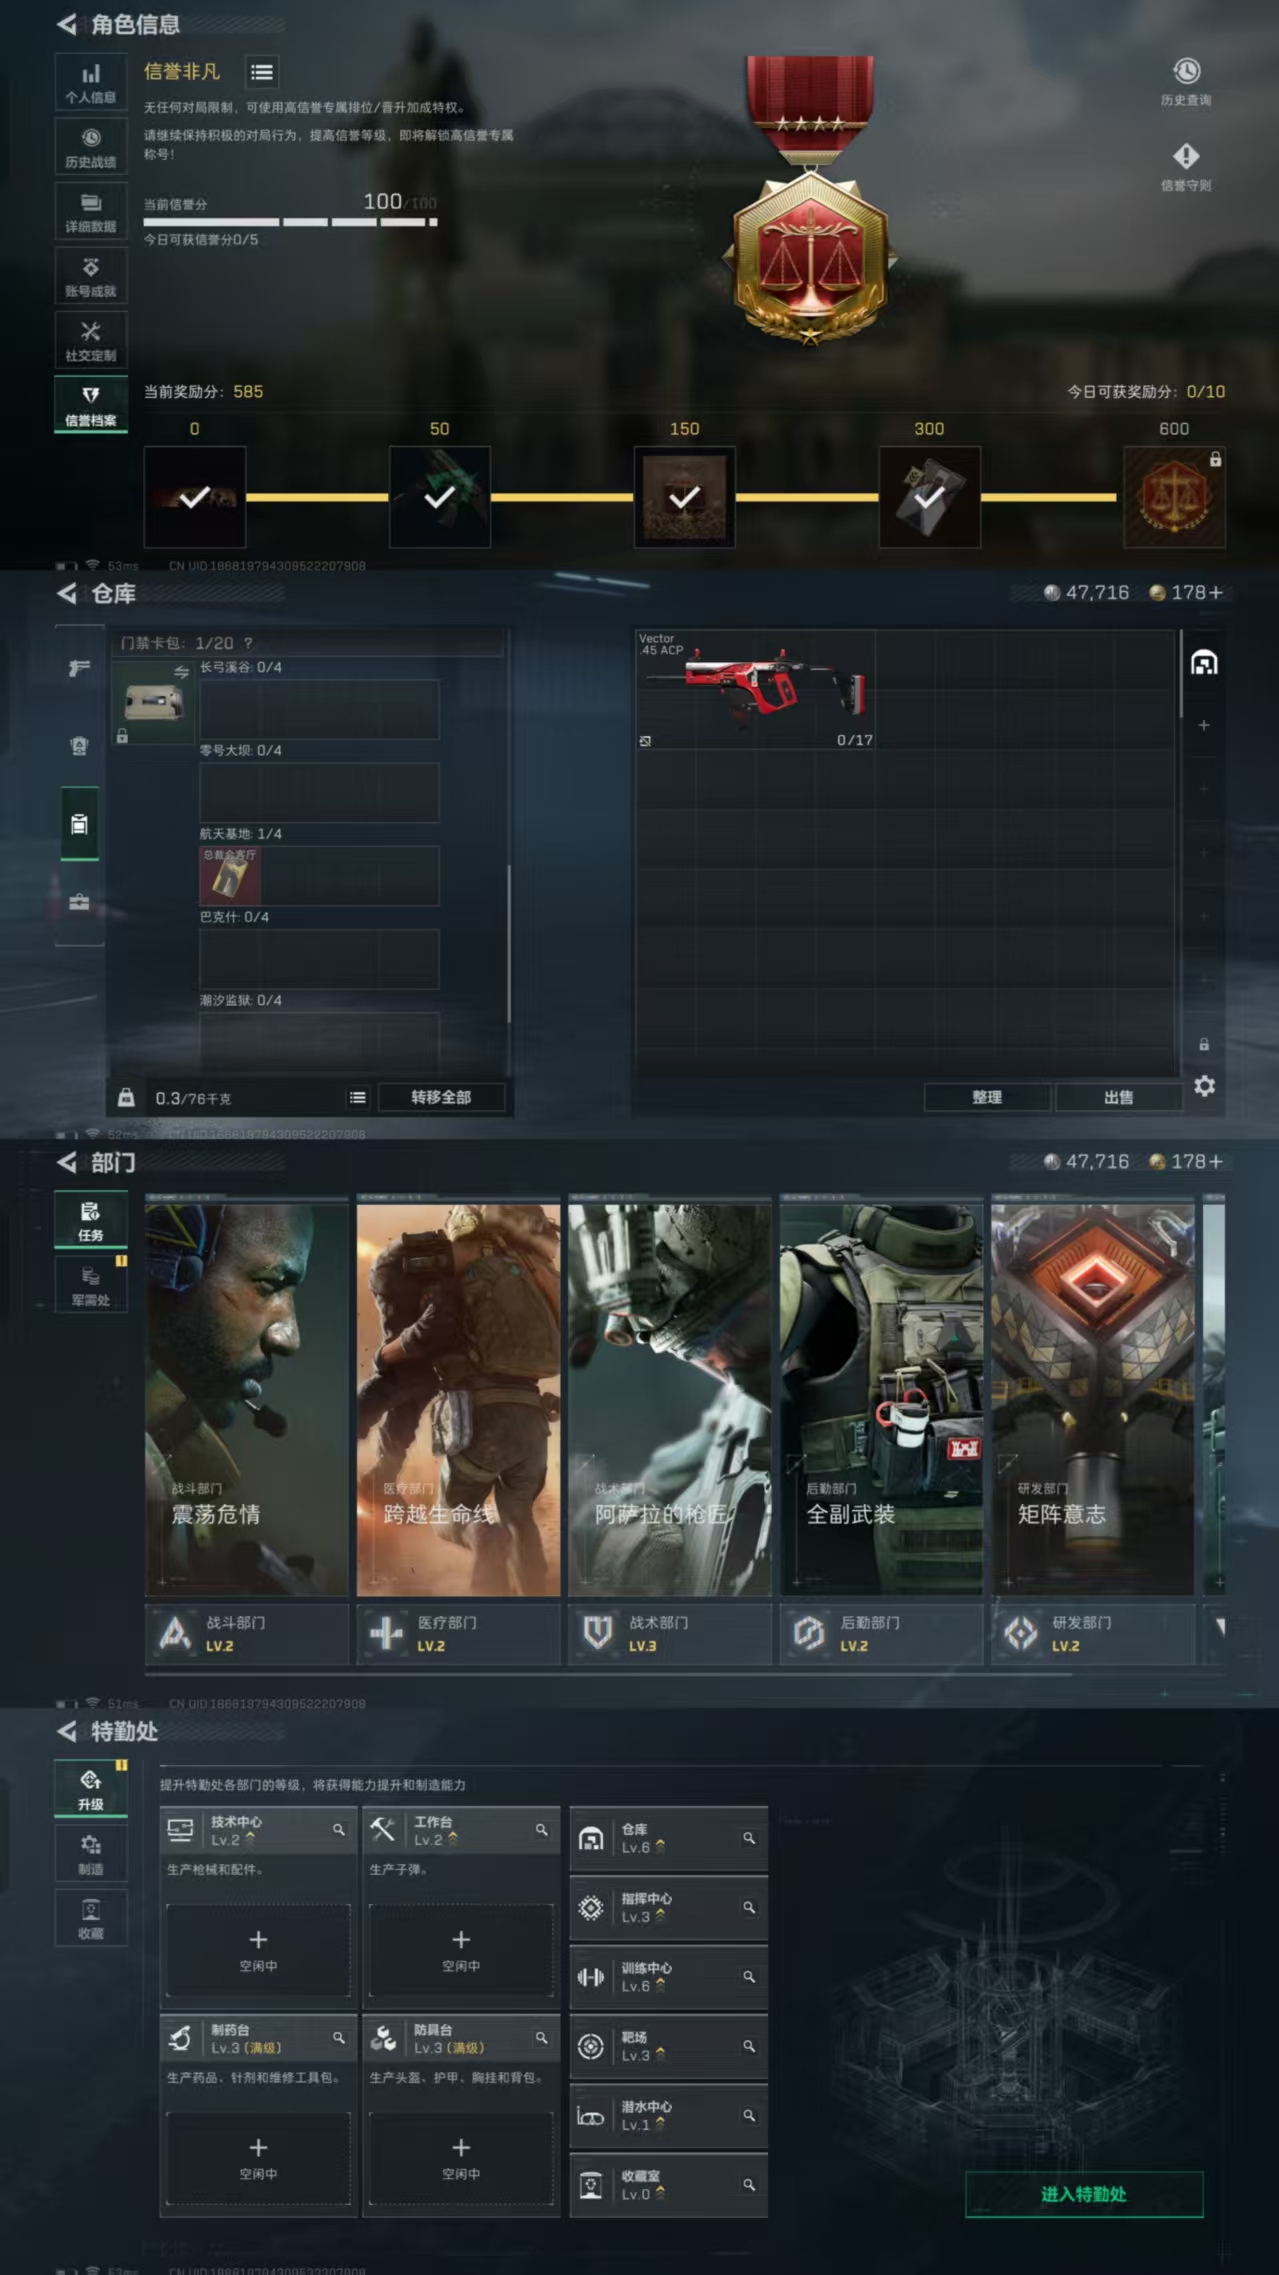The height and width of the screenshot is (2275, 1279).
Task: Click the list icon beside 信誉非凡
Action: (x=262, y=72)
